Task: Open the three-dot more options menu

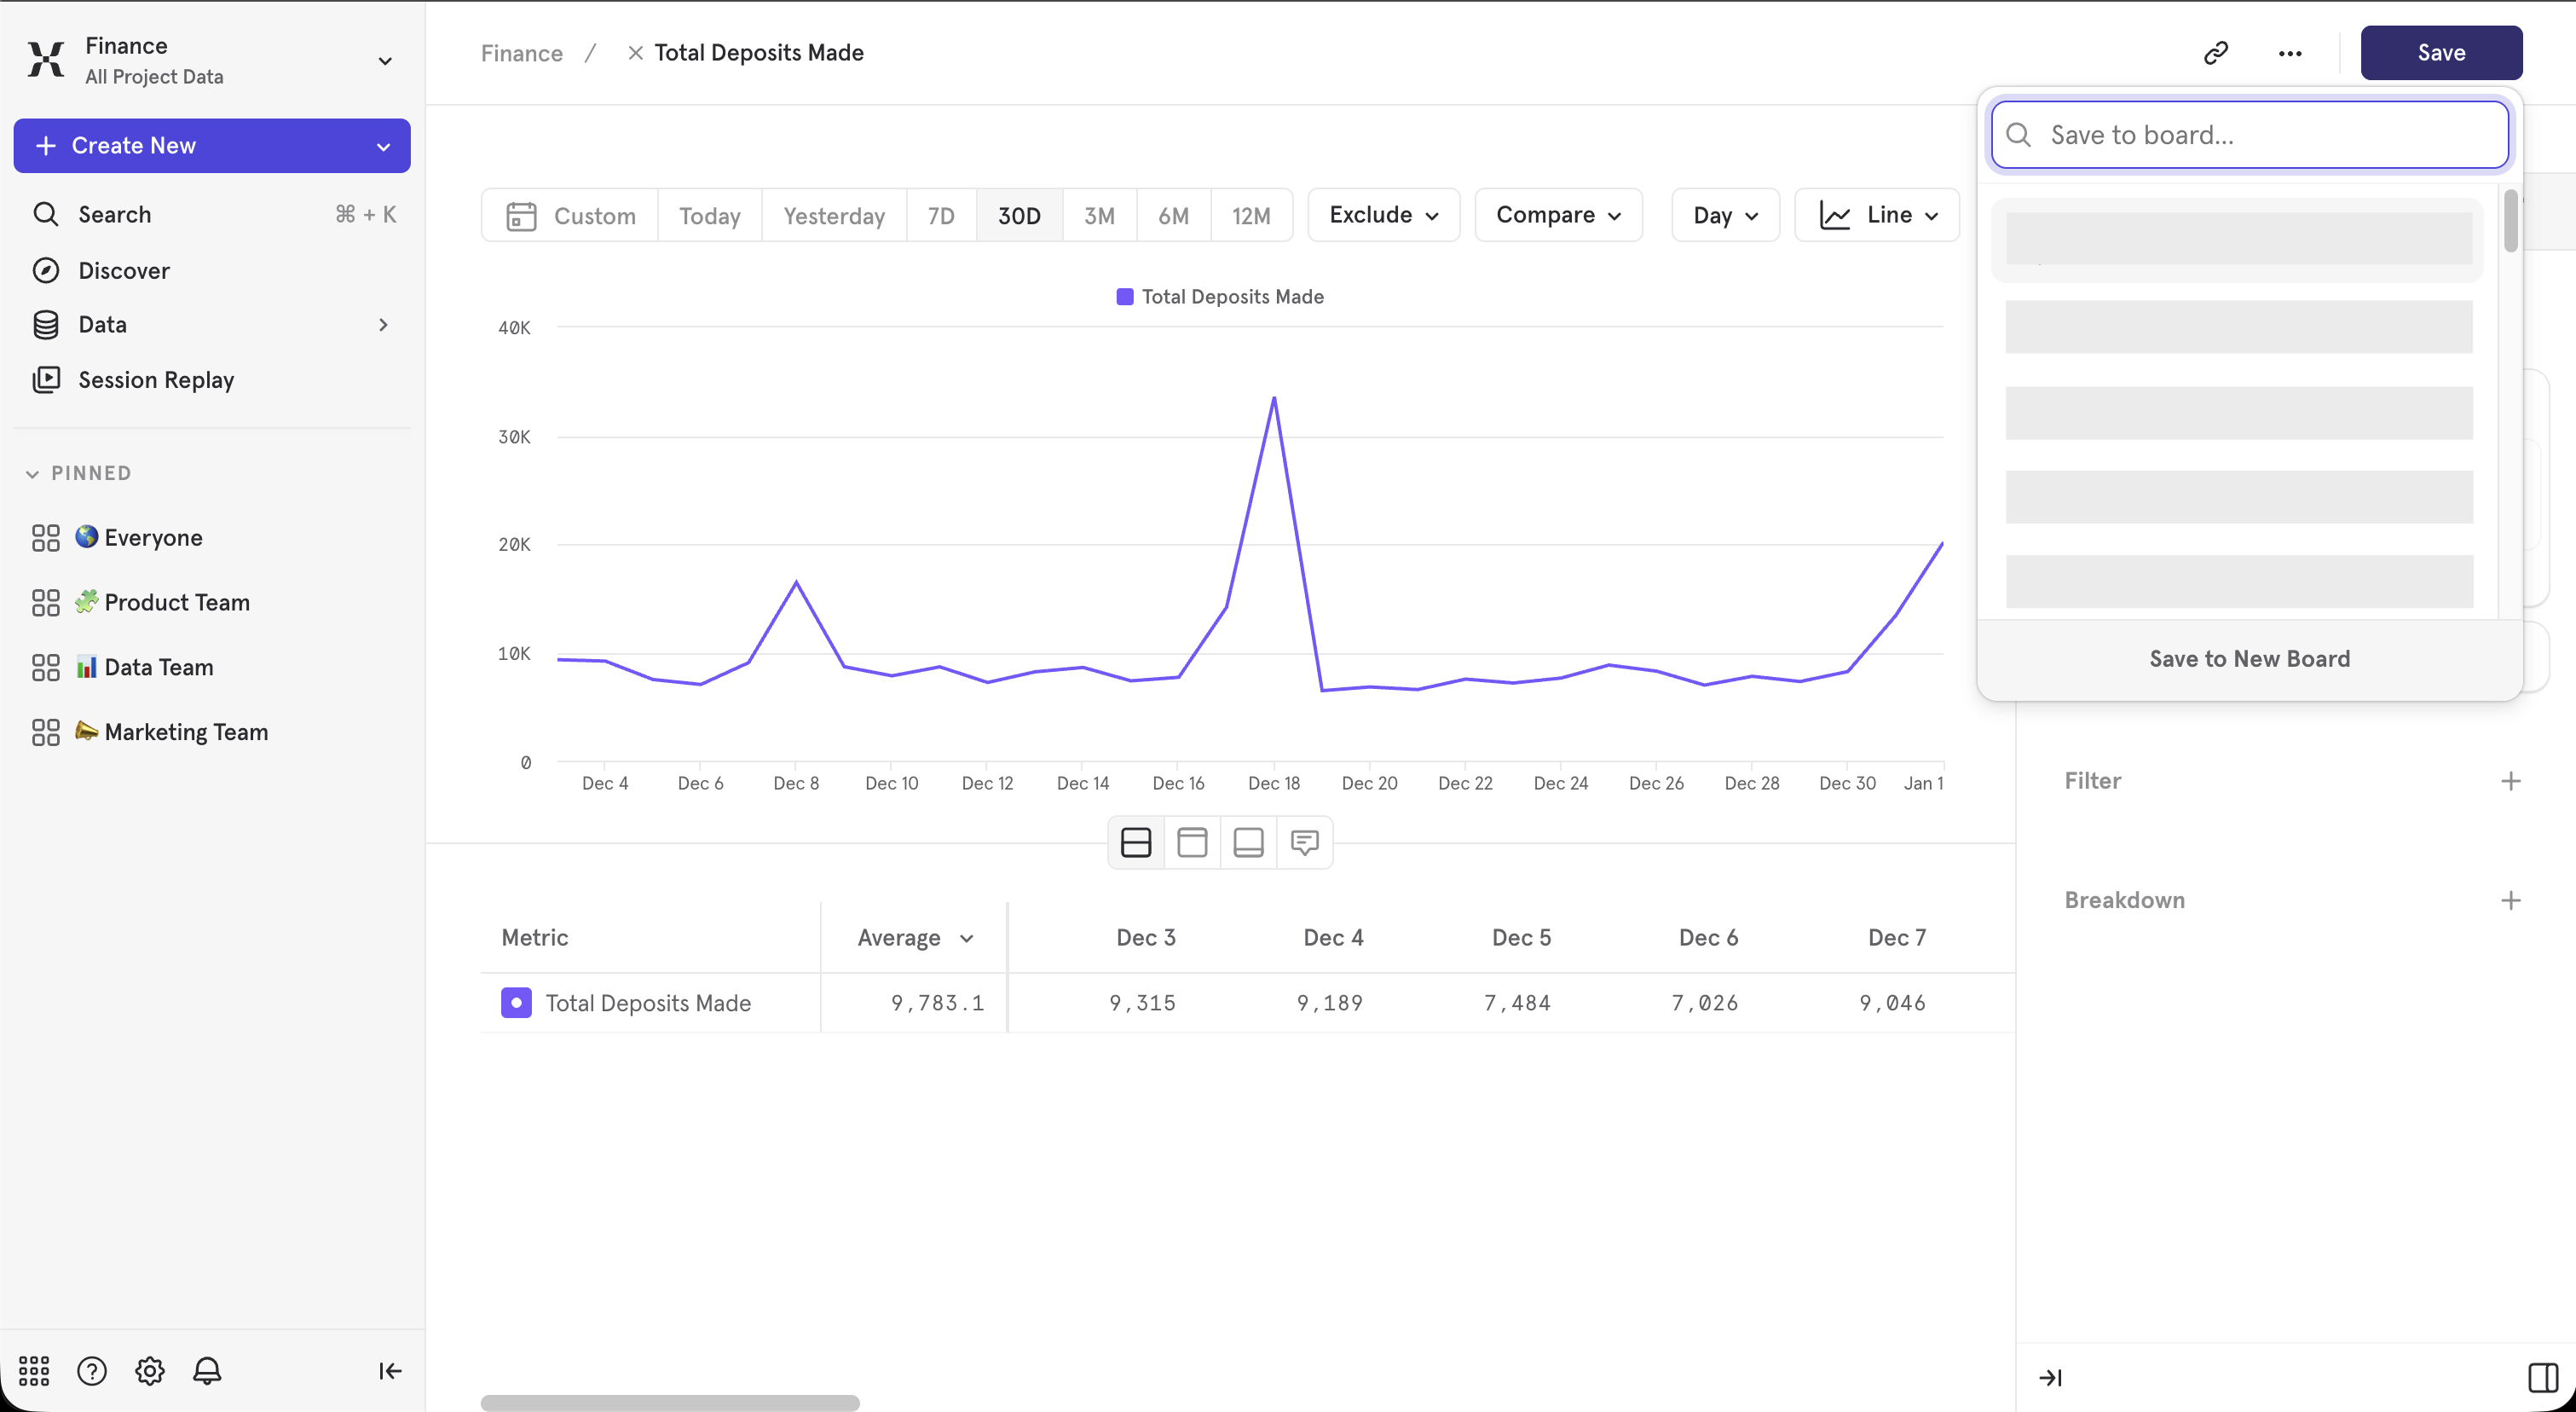Action: point(2290,53)
